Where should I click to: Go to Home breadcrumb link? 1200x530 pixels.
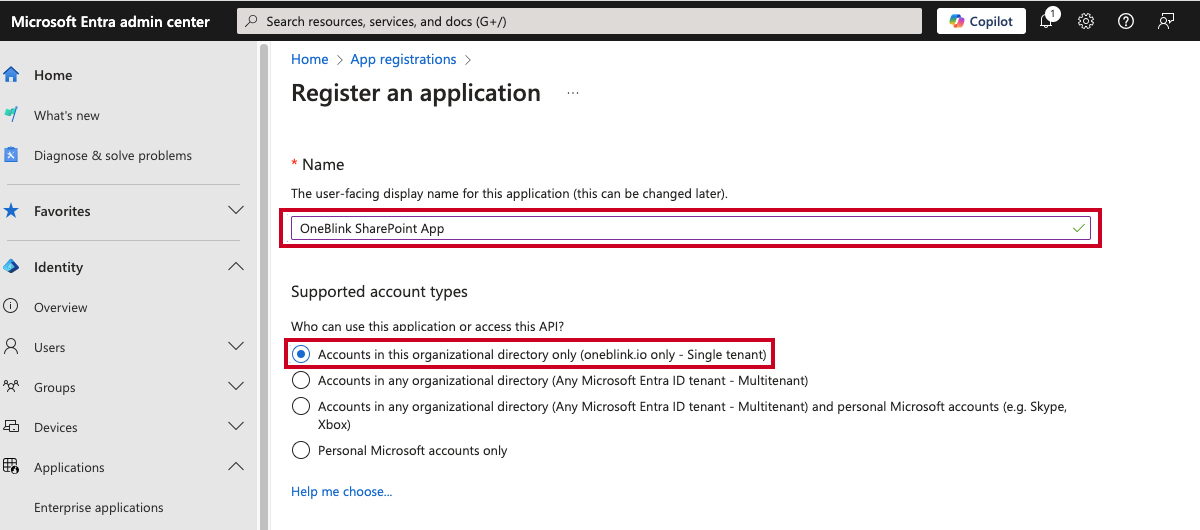click(x=309, y=59)
